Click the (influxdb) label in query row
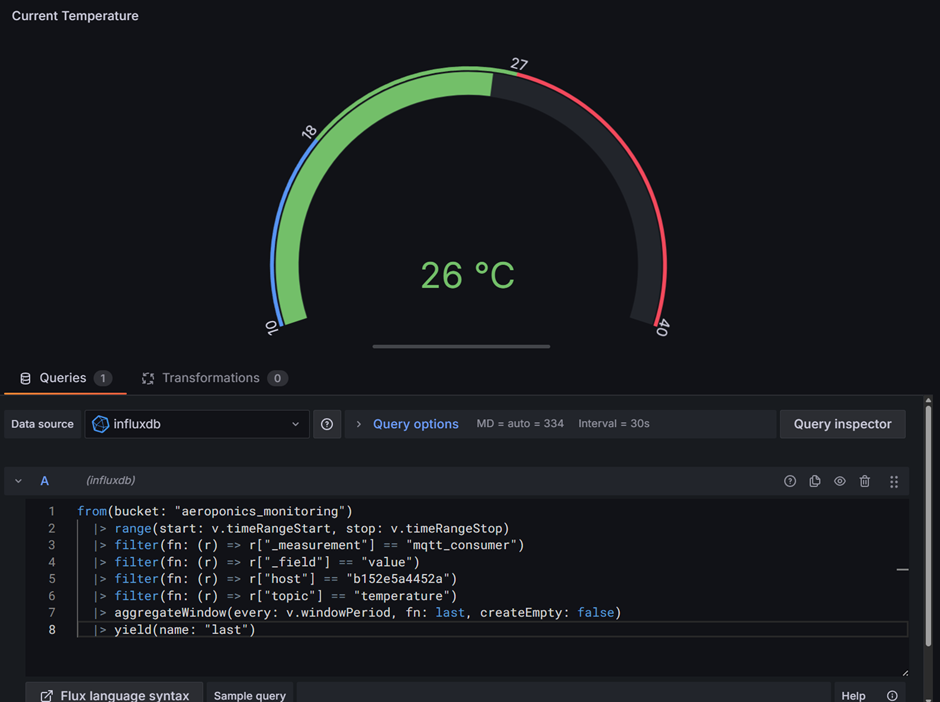Viewport: 940px width, 702px height. (111, 480)
